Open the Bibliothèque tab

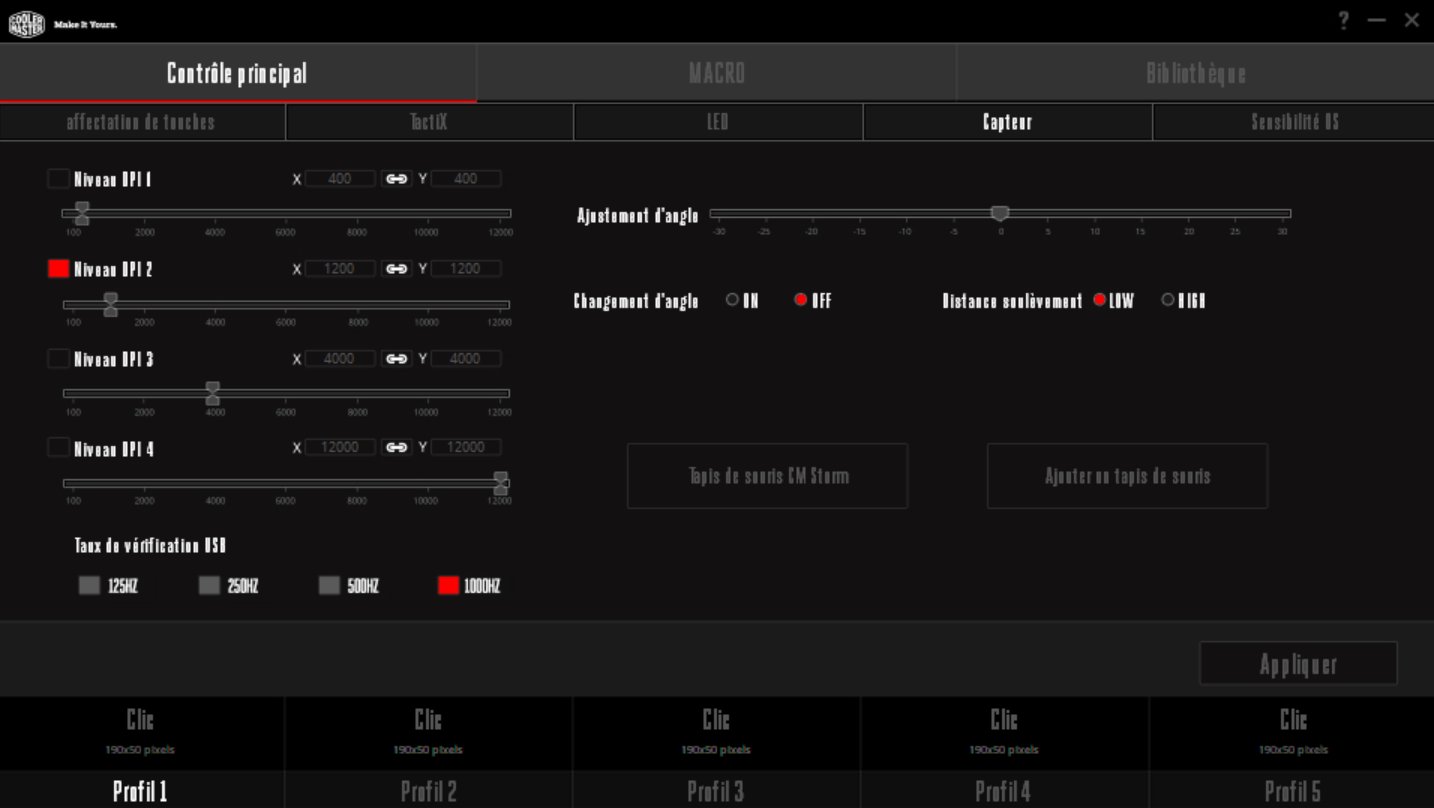(1195, 73)
